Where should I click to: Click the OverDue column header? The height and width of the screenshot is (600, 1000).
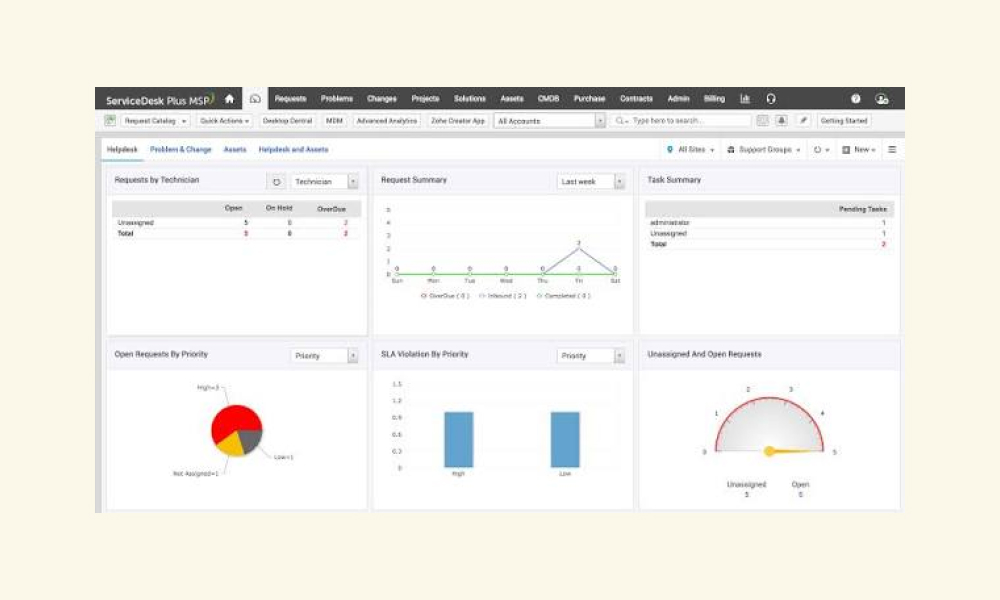[332, 209]
